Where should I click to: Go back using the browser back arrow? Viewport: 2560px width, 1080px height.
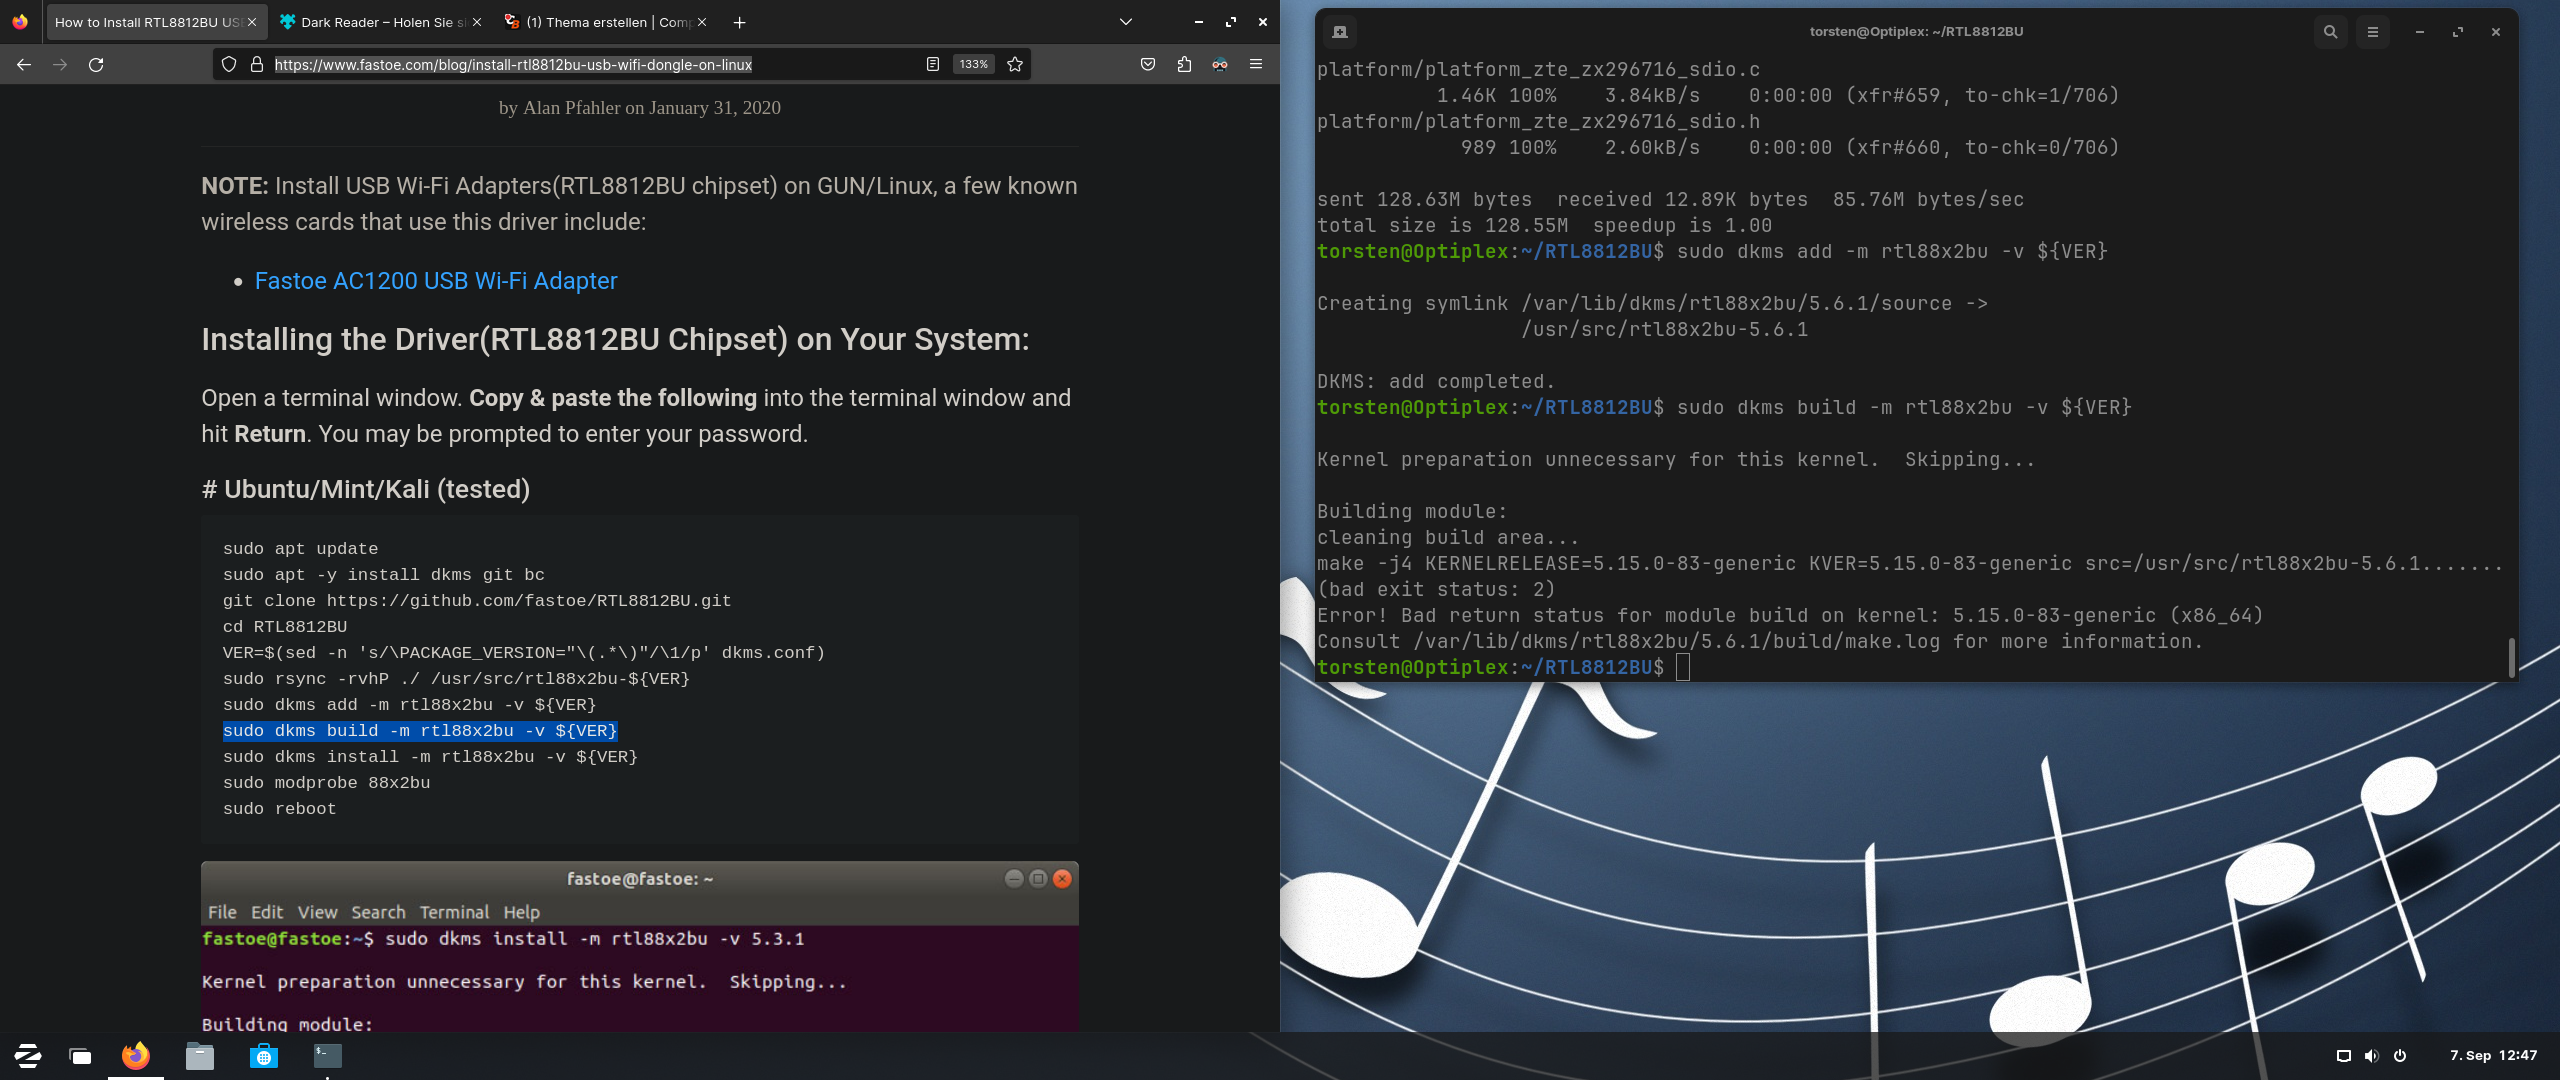coord(24,65)
